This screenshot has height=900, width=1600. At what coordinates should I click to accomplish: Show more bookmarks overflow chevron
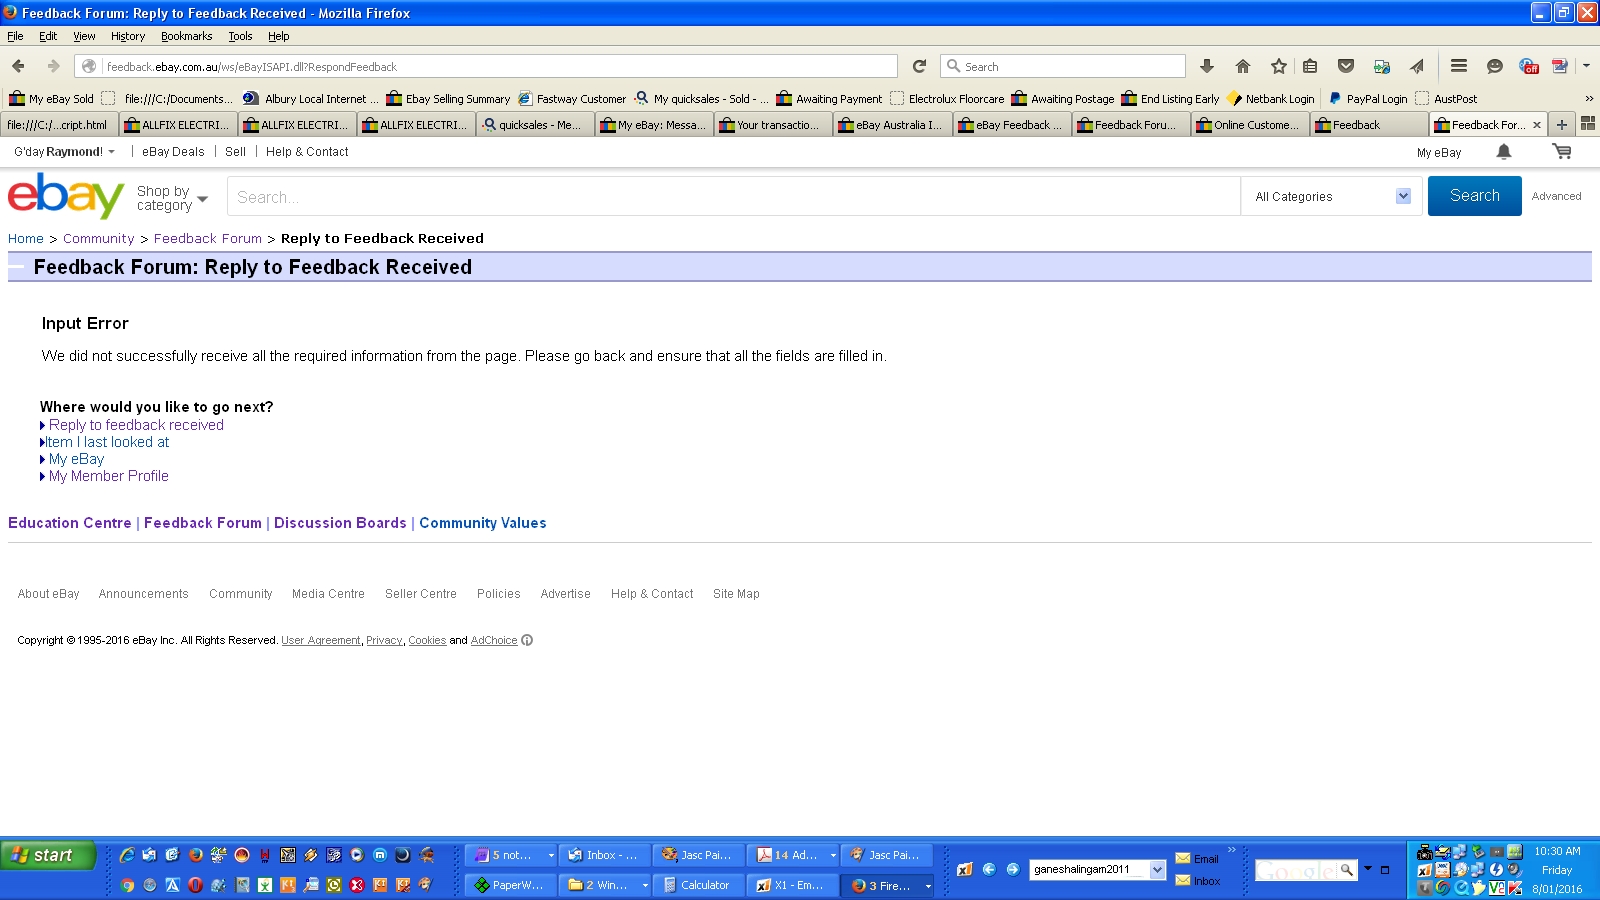(1589, 98)
